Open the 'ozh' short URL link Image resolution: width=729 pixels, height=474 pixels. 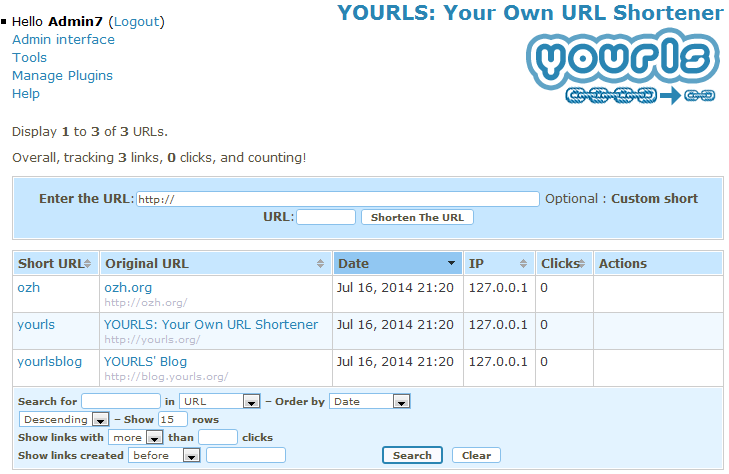28,288
